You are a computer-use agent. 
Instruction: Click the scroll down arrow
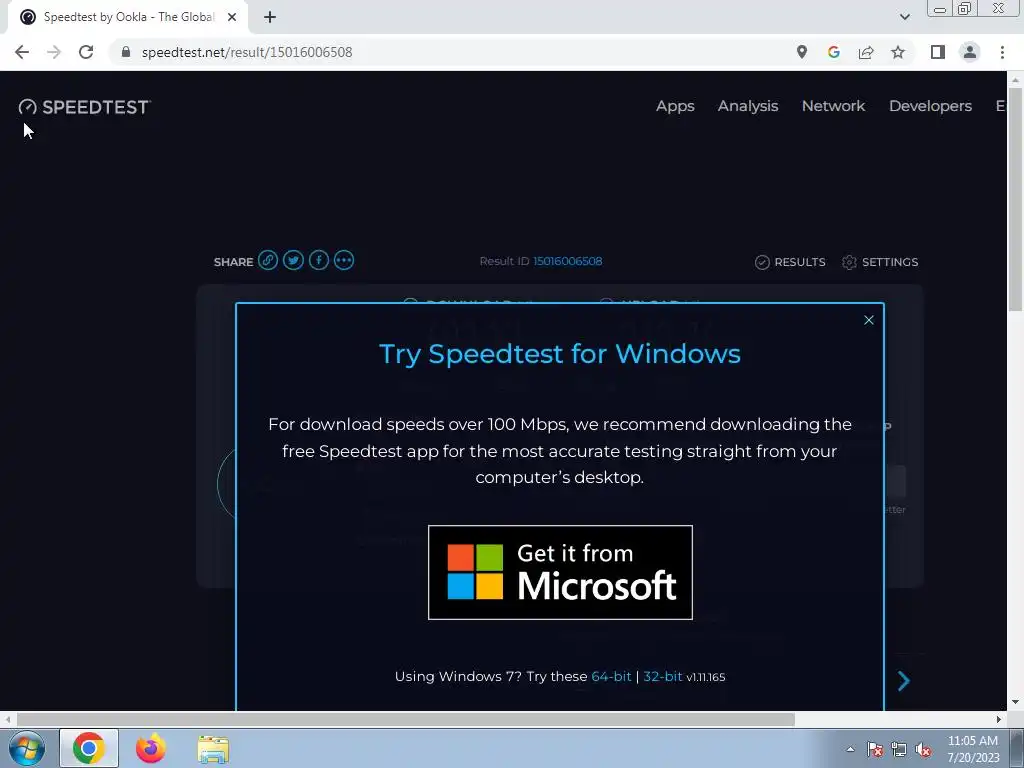(x=1015, y=702)
